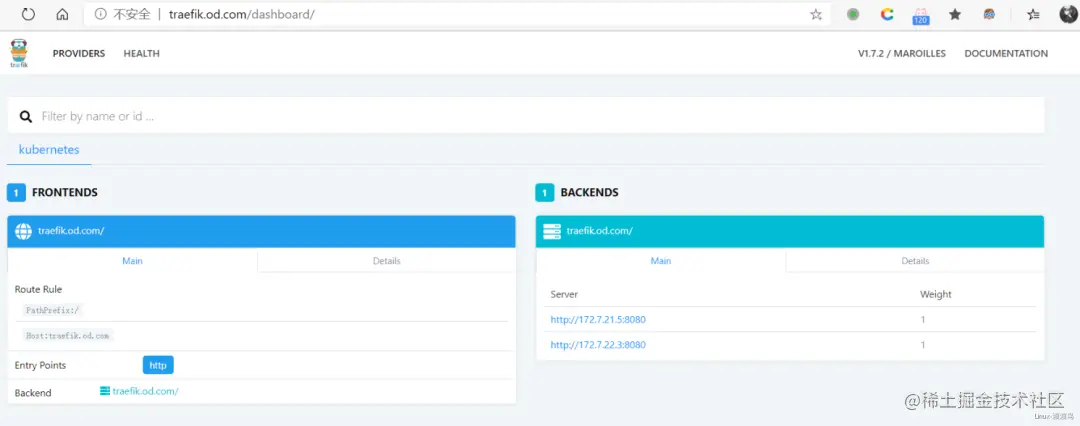The height and width of the screenshot is (426, 1080).
Task: Click the browser reload icon
Action: click(x=28, y=14)
